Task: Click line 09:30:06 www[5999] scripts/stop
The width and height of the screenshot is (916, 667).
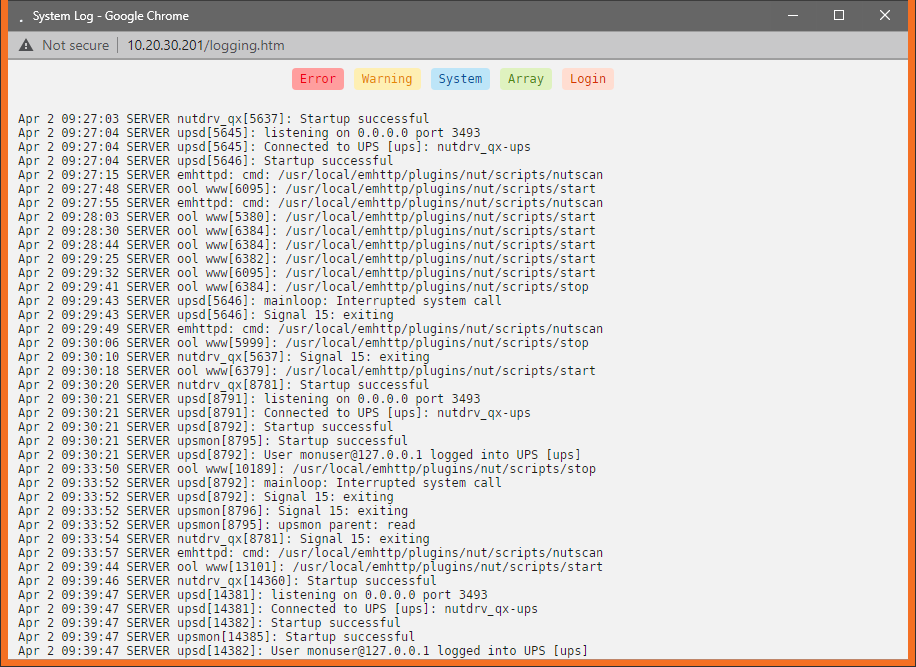Action: coord(303,343)
